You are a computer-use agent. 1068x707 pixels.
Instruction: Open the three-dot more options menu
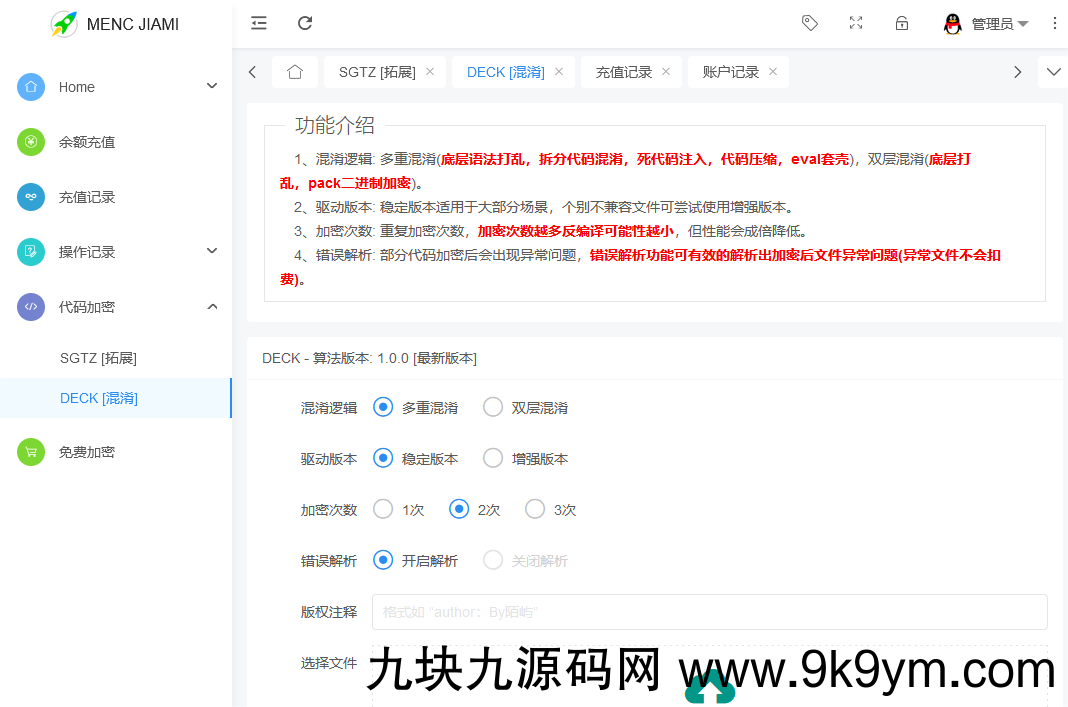point(1054,23)
